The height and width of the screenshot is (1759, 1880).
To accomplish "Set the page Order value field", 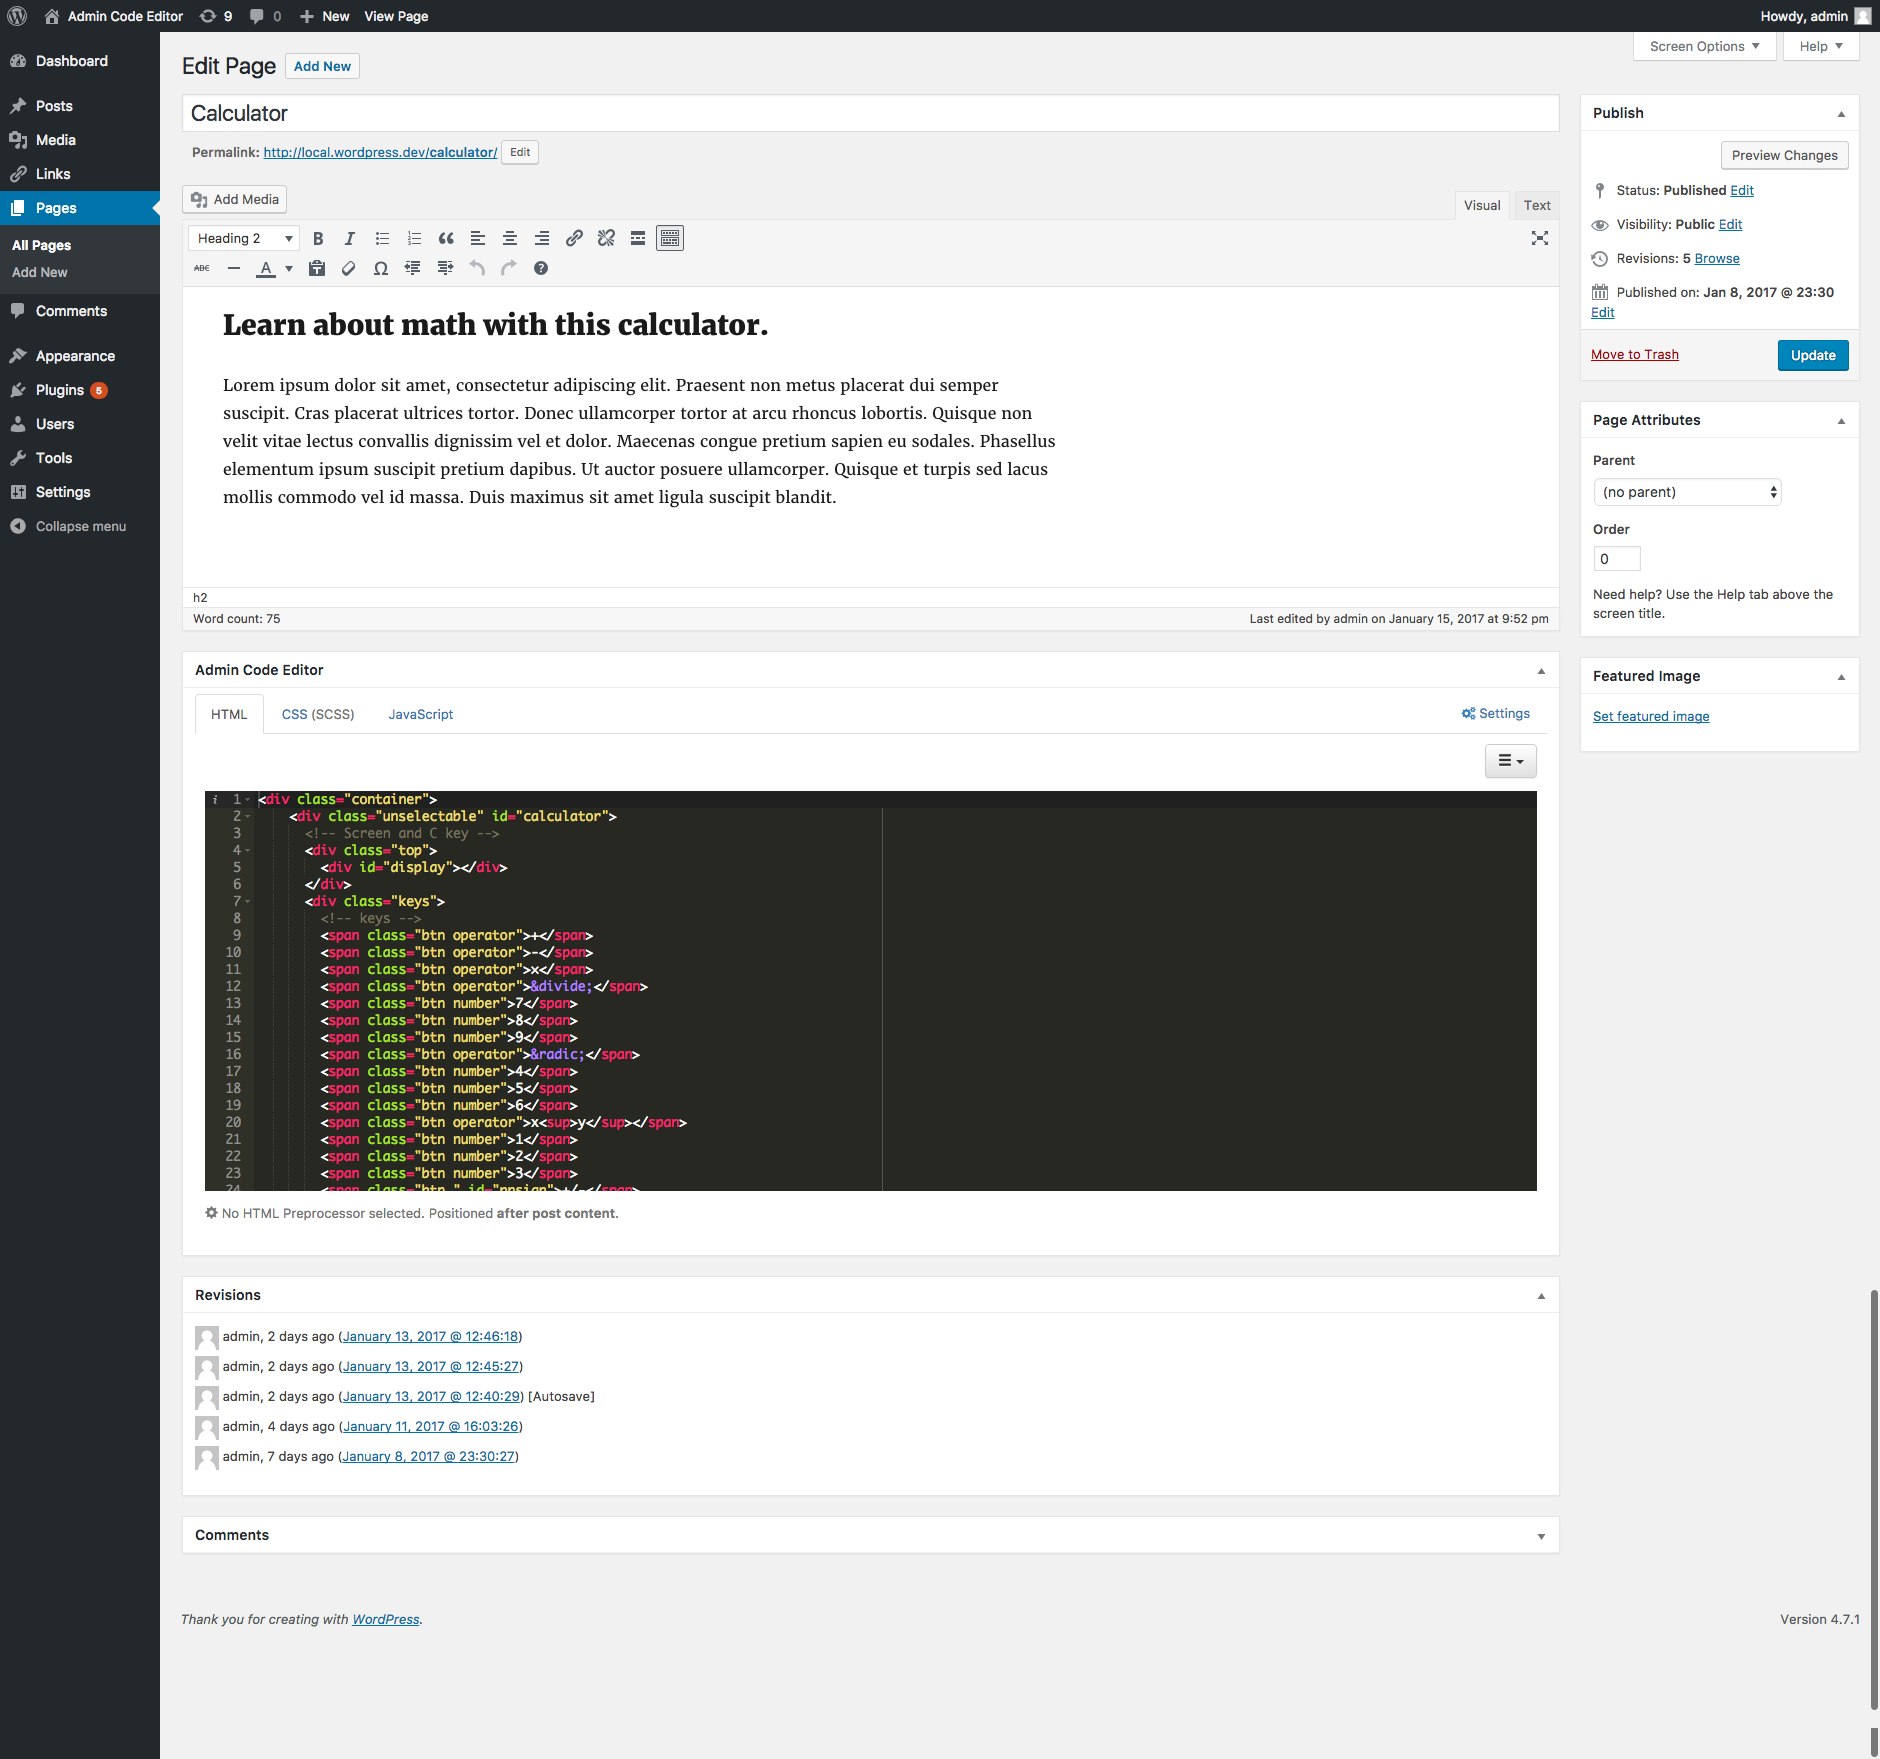I will pos(1616,558).
